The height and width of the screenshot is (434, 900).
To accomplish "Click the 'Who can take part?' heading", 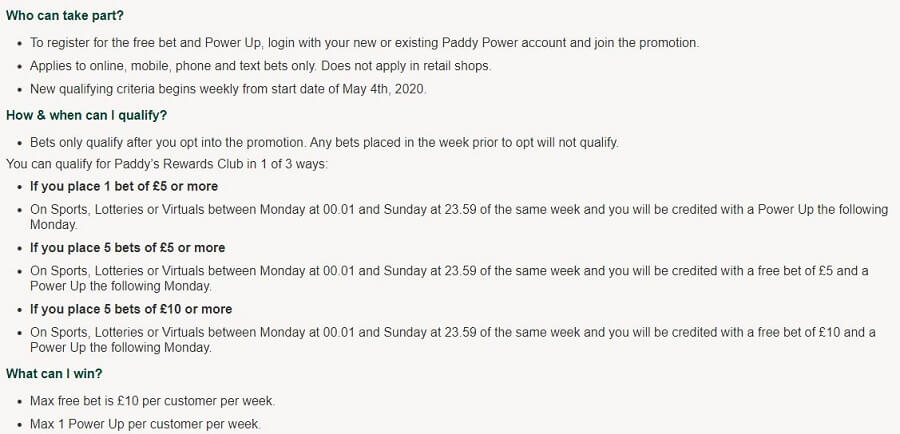I will 64,16.
